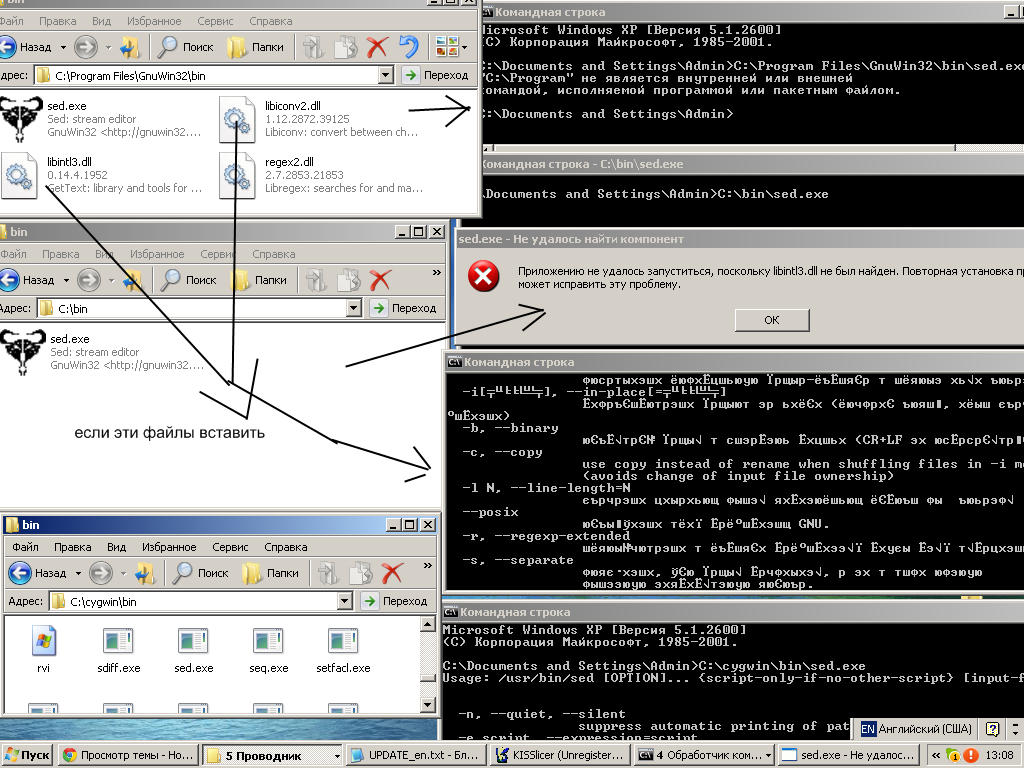Select the libiconv2.dll file
Viewport: 1024px width, 768px height.
236,119
